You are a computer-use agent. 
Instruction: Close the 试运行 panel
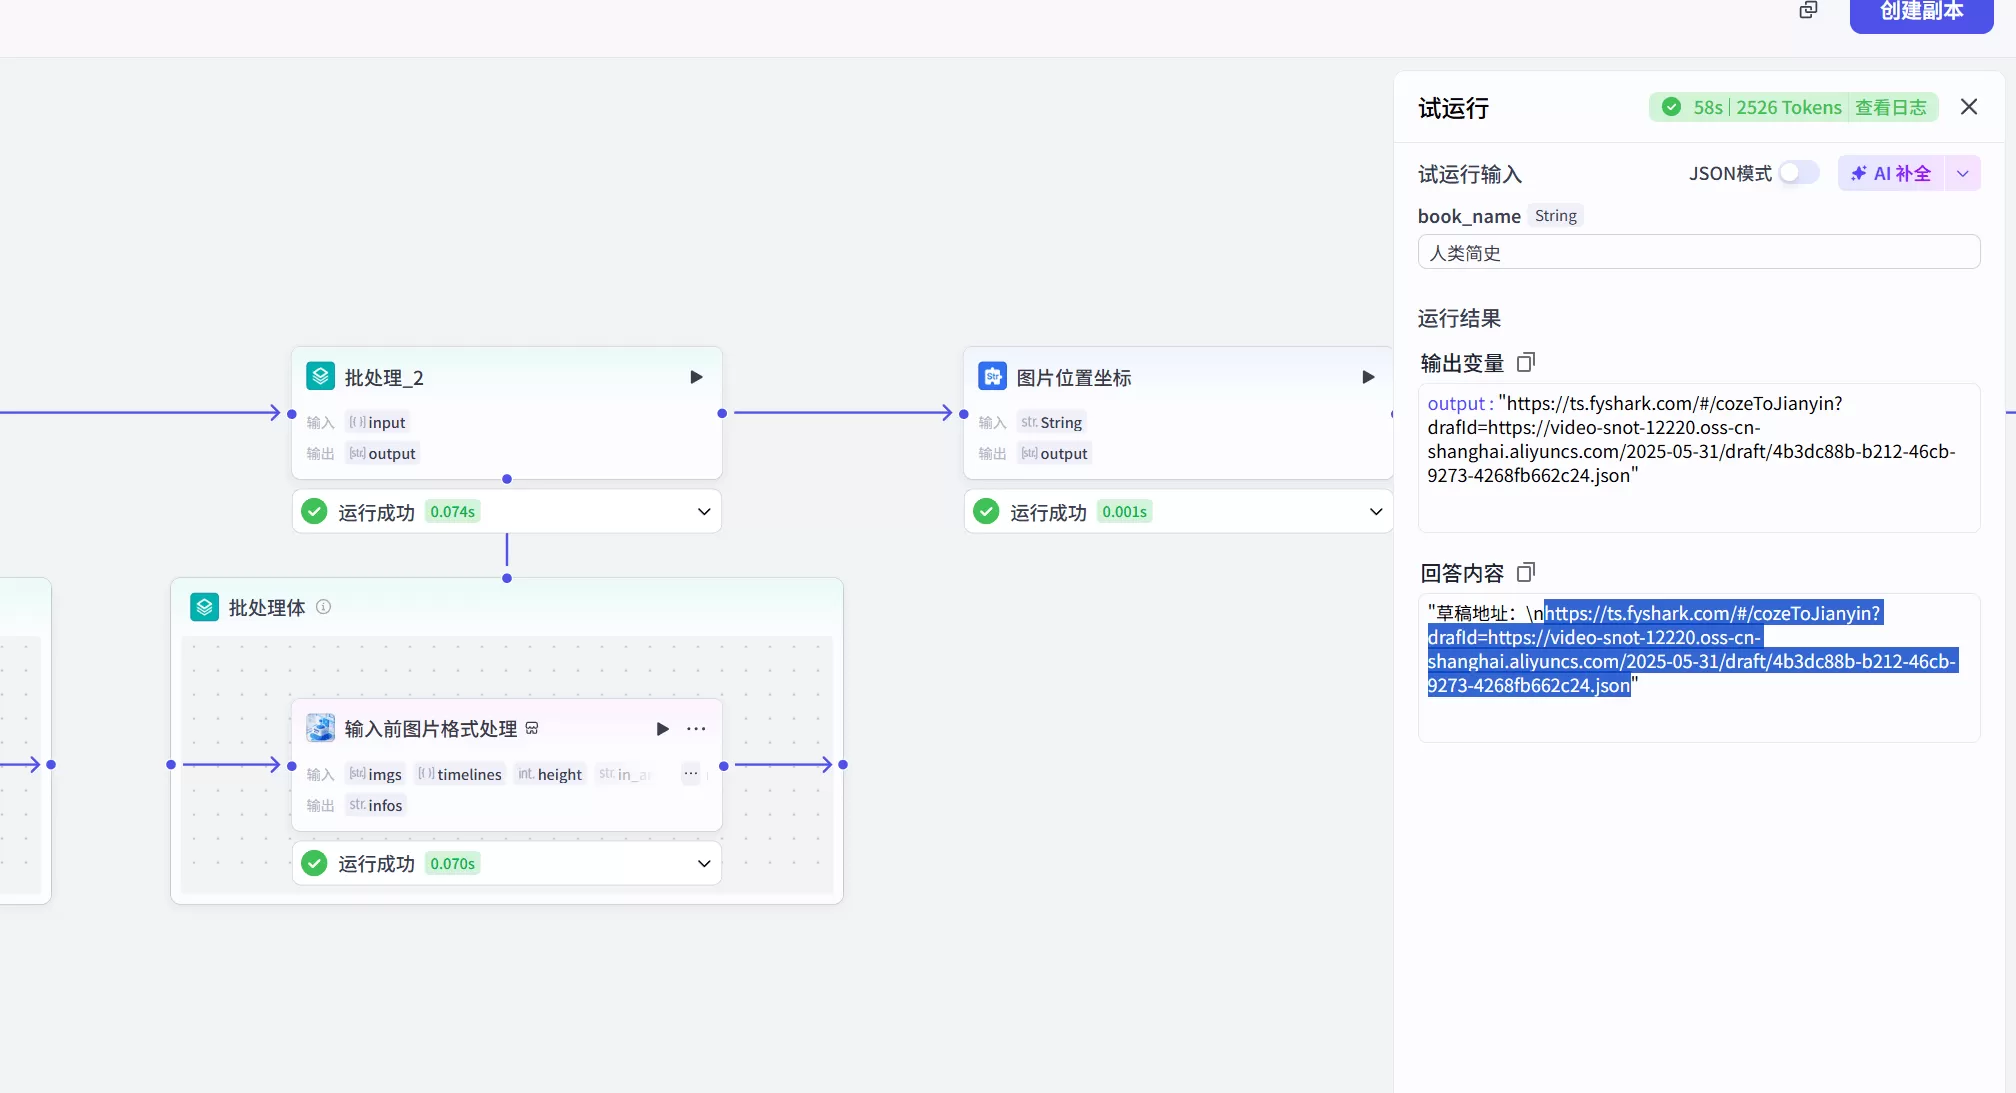(1969, 107)
